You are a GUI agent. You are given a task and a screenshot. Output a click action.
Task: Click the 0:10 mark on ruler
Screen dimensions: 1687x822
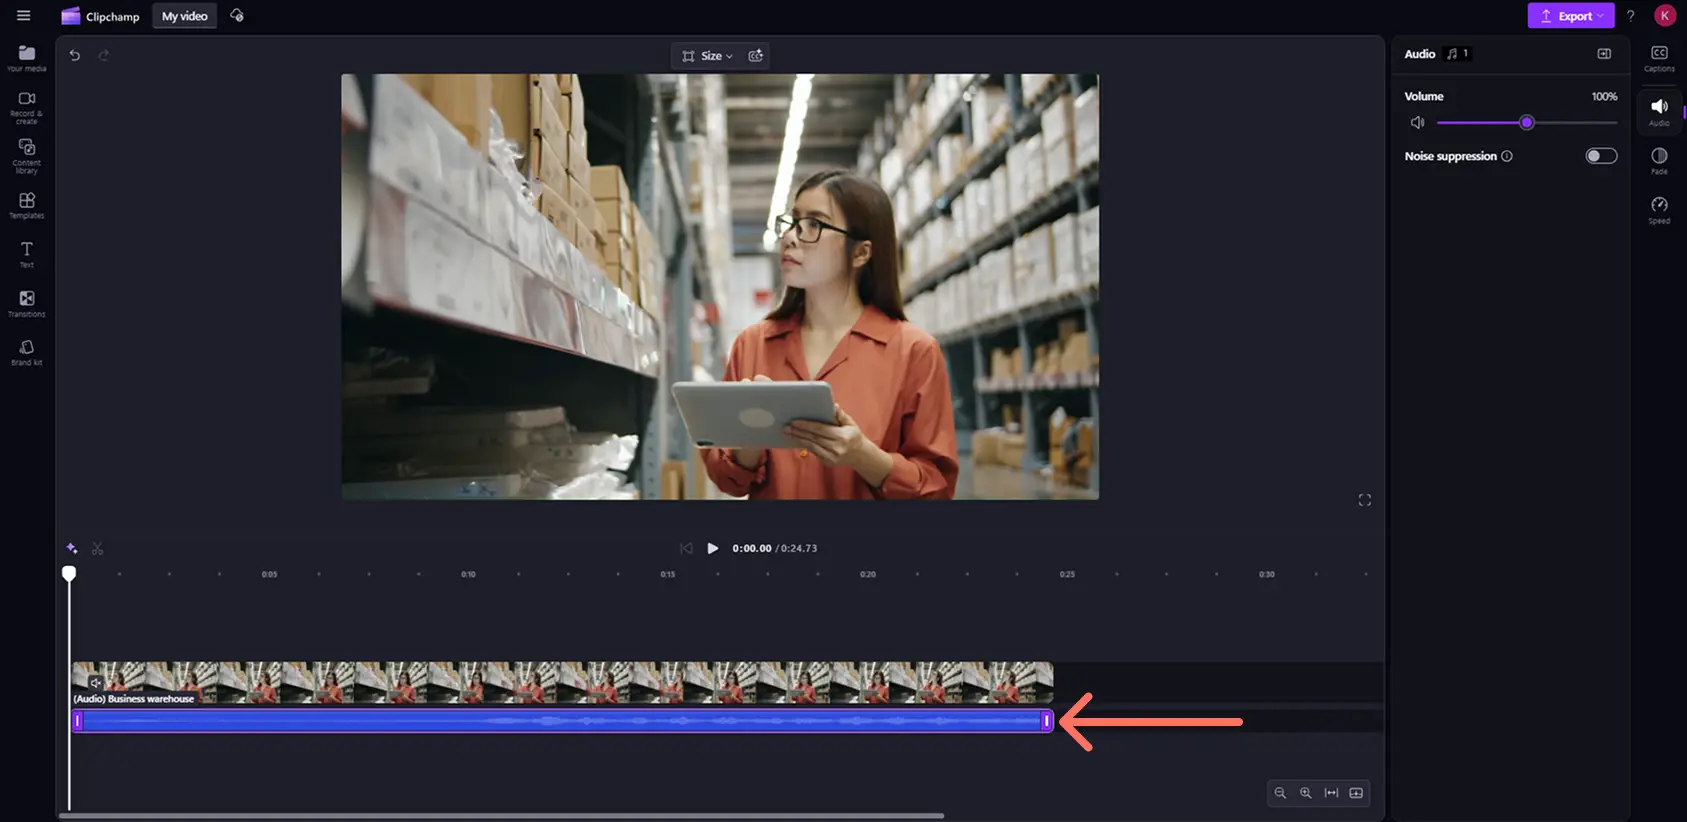[x=468, y=574]
